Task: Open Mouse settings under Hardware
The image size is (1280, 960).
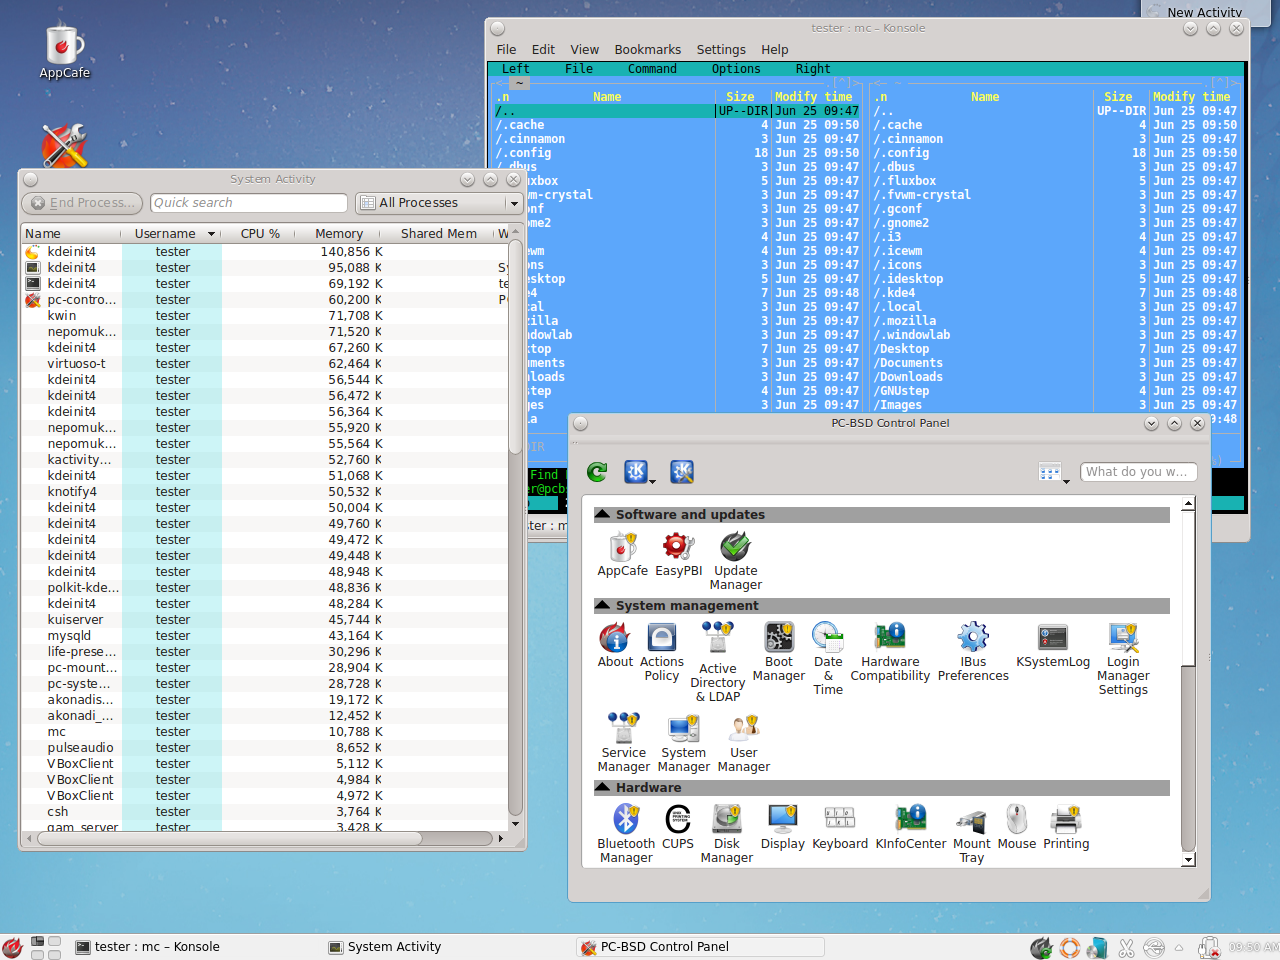Action: click(x=1017, y=827)
